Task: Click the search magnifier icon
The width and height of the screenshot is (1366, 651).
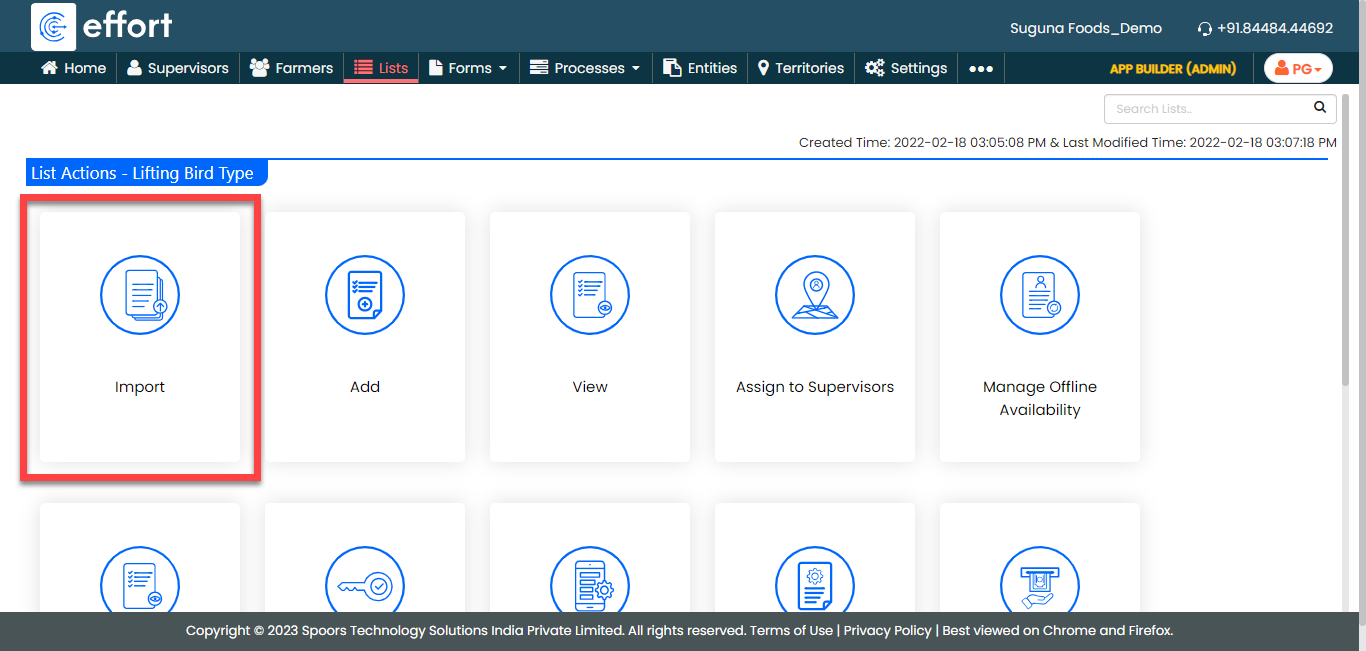Action: pos(1320,108)
